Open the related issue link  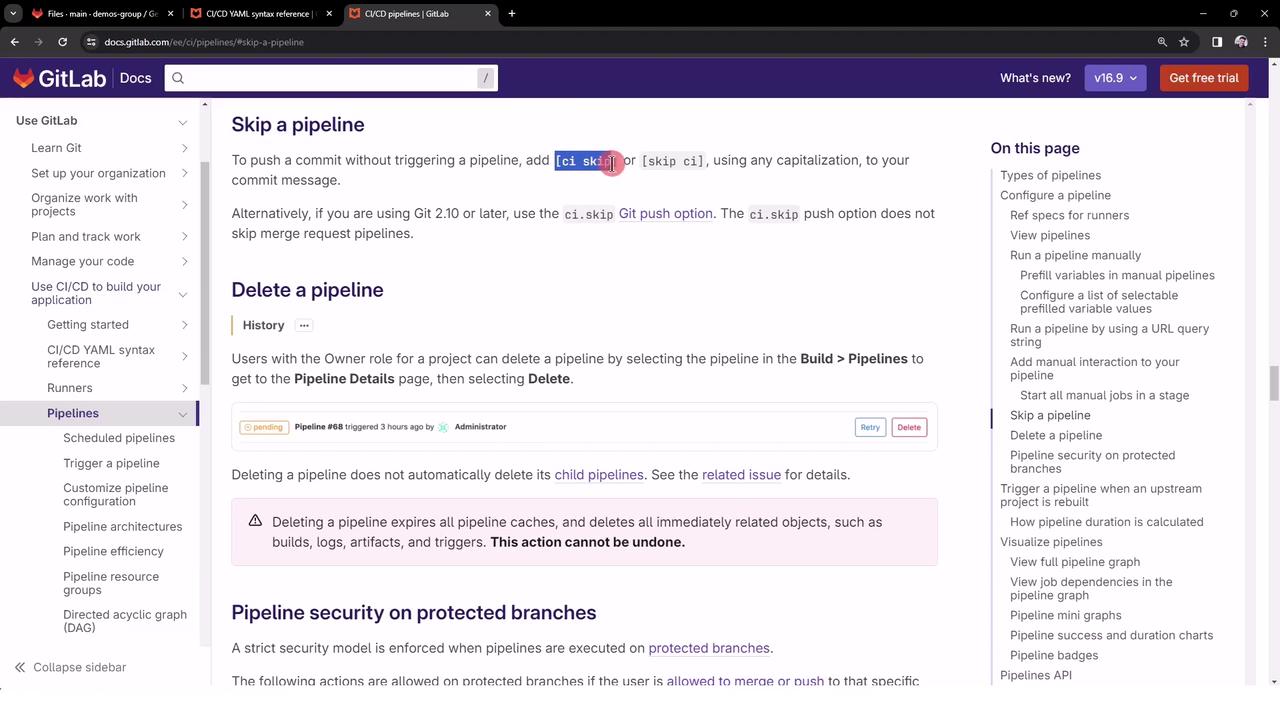click(x=741, y=475)
